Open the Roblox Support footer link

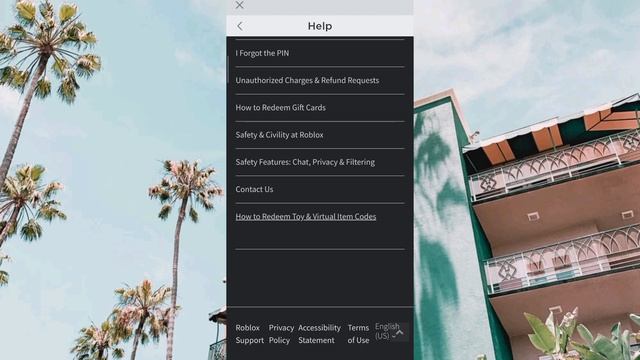[x=249, y=334]
